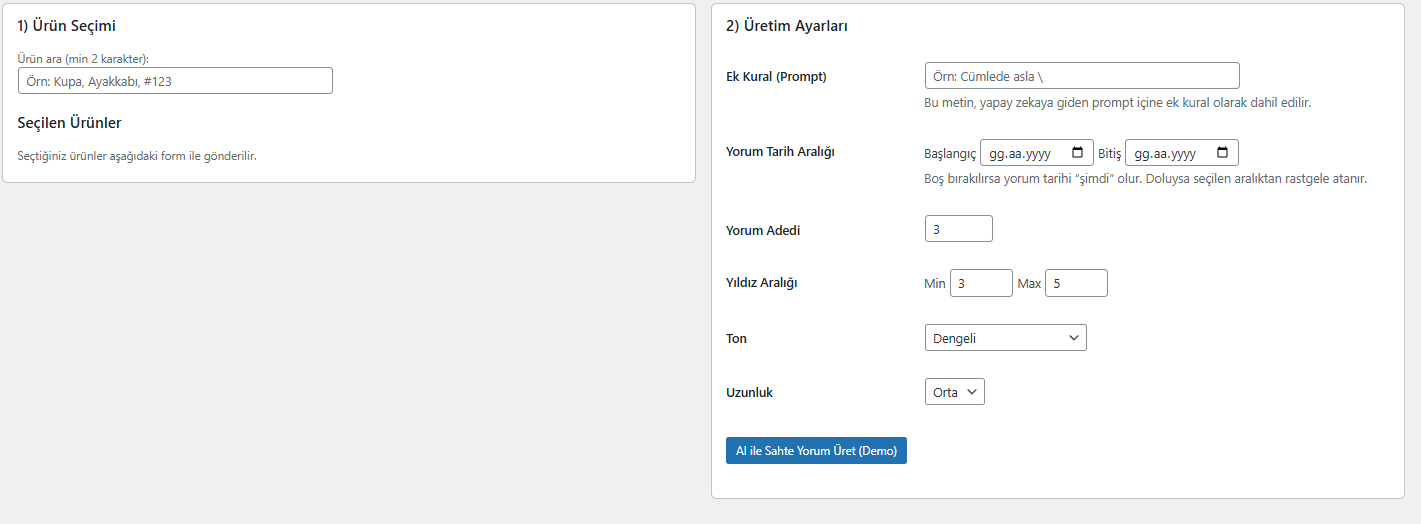Click the Min star rating field

(x=981, y=283)
